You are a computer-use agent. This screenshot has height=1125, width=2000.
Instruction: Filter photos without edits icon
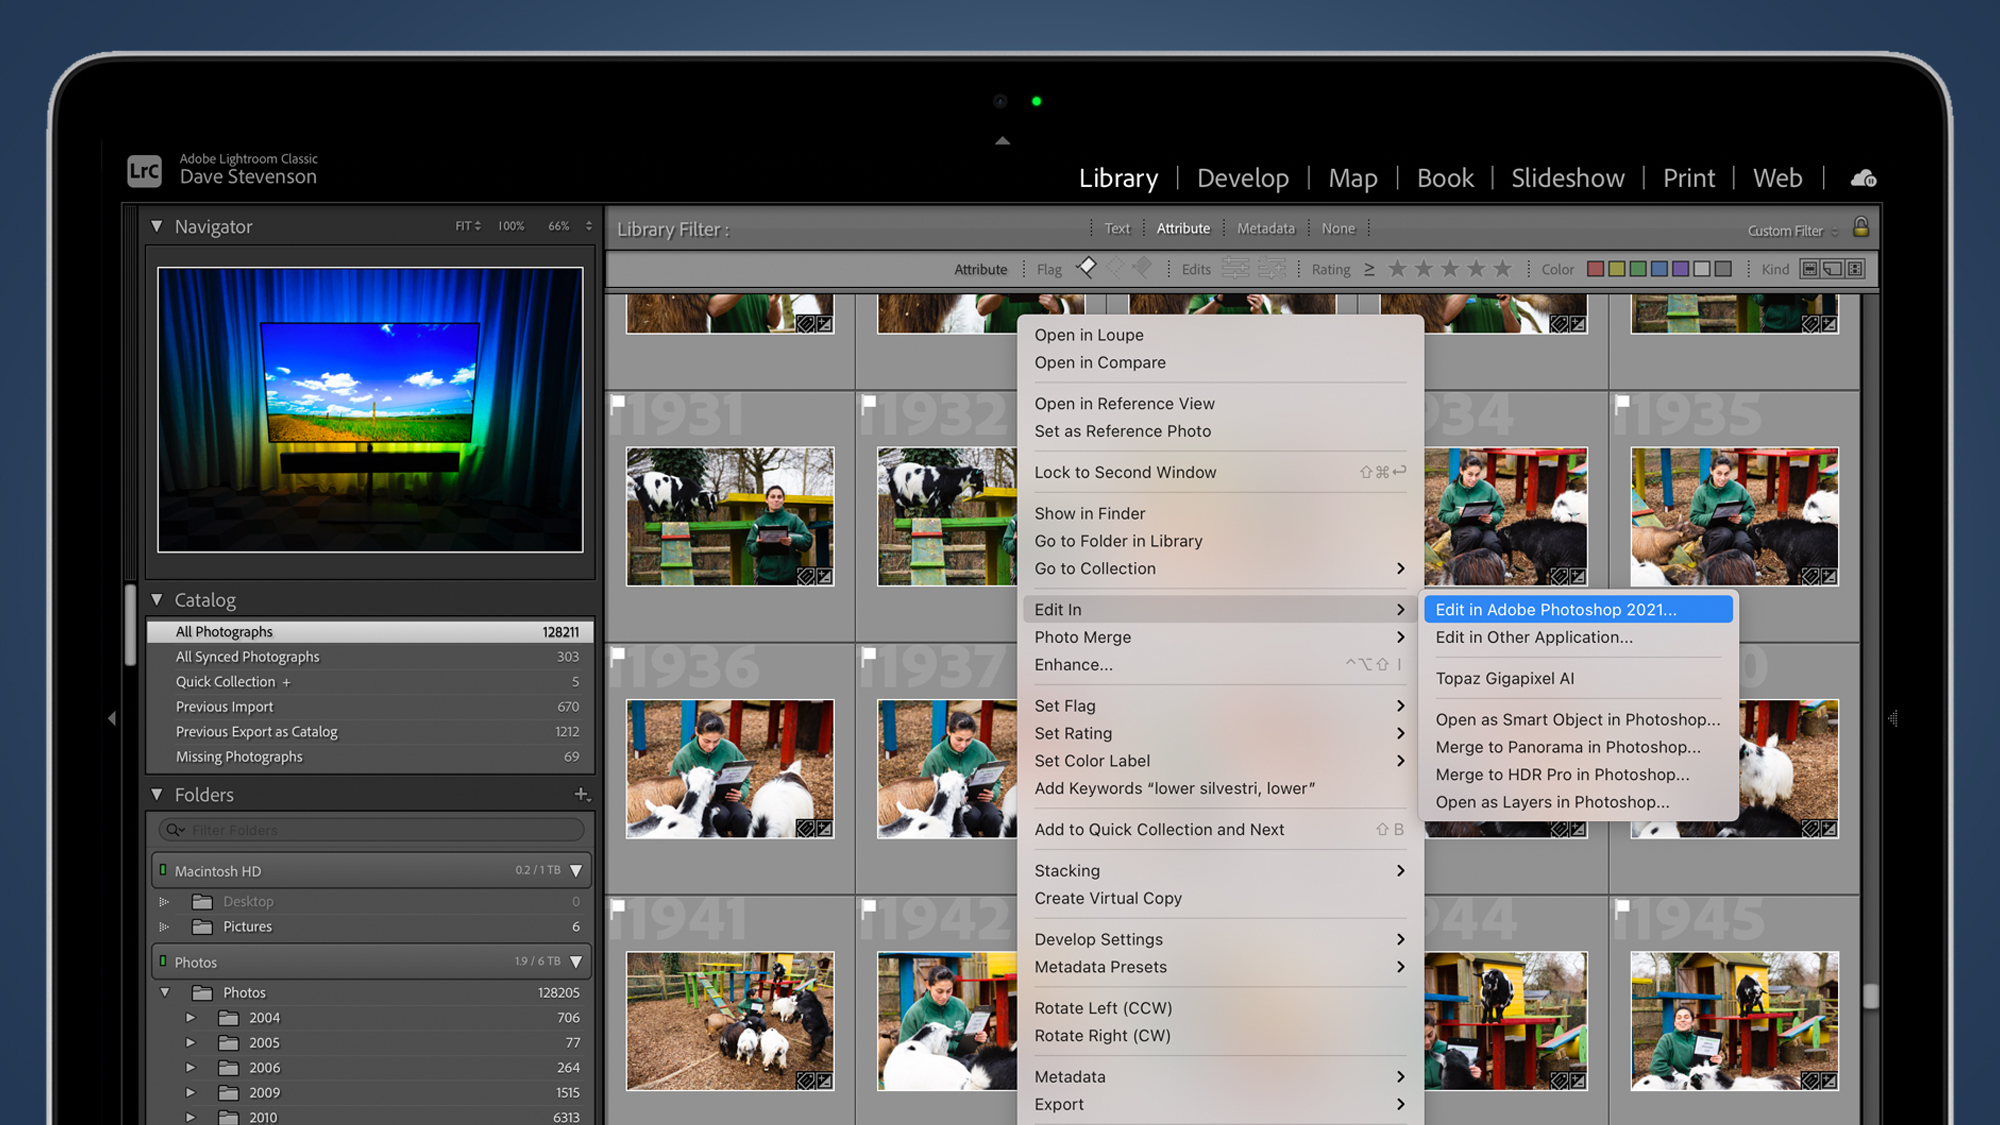[1272, 268]
